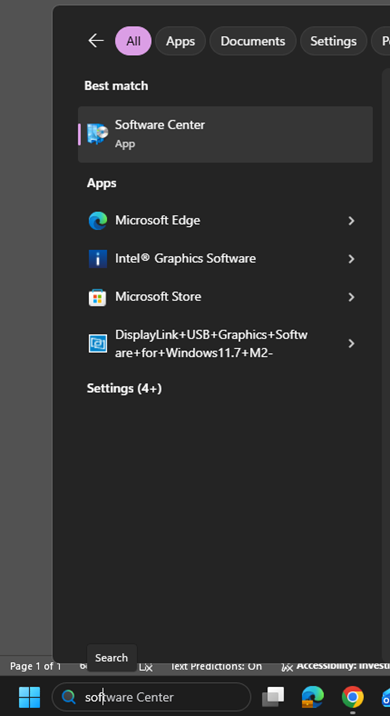Open the Windows Start button

(30, 697)
